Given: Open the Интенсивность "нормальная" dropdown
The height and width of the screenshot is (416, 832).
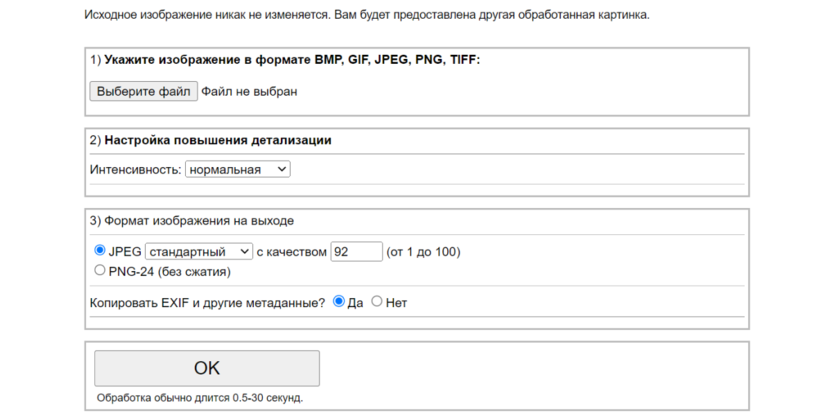Looking at the screenshot, I should (x=237, y=170).
